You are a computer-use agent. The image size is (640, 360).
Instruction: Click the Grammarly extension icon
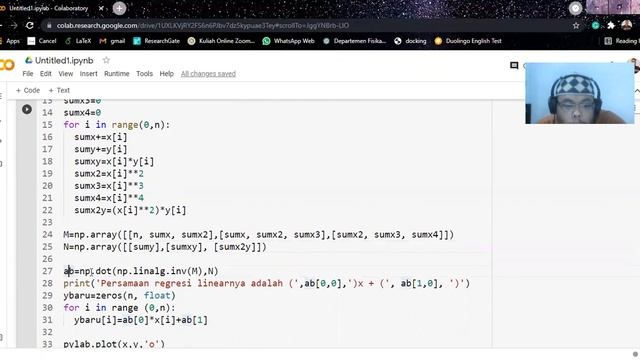[596, 25]
